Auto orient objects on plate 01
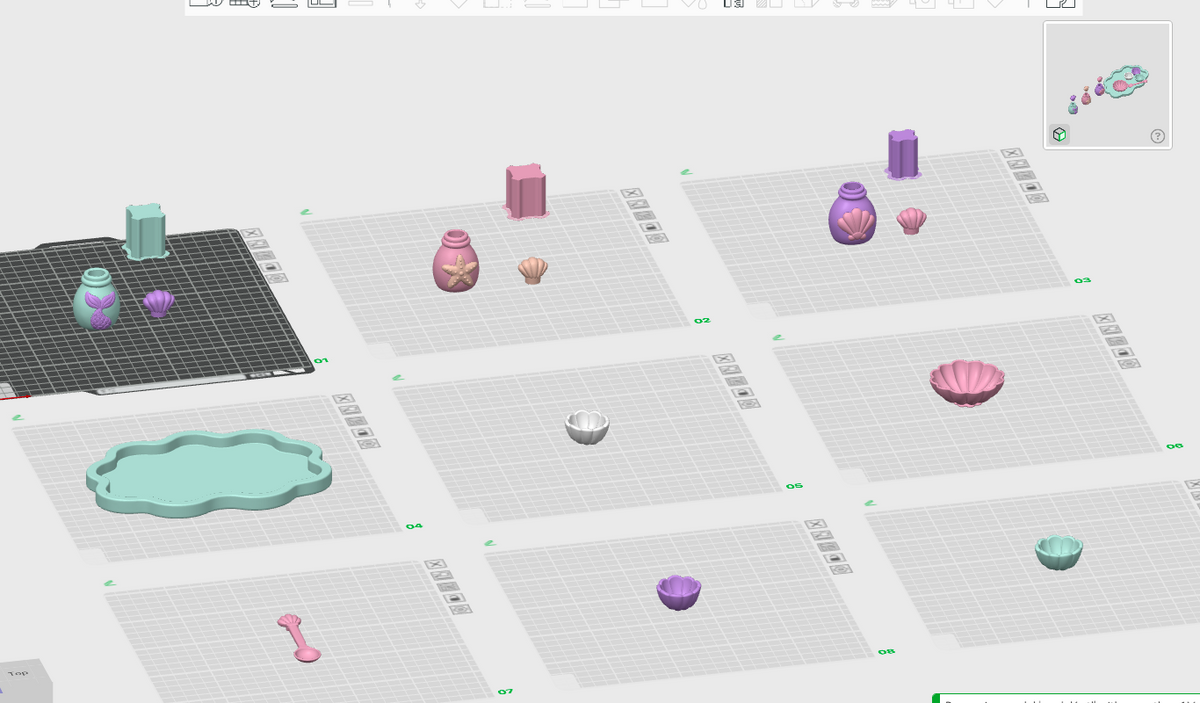Viewport: 1200px width, 703px height. [257, 244]
